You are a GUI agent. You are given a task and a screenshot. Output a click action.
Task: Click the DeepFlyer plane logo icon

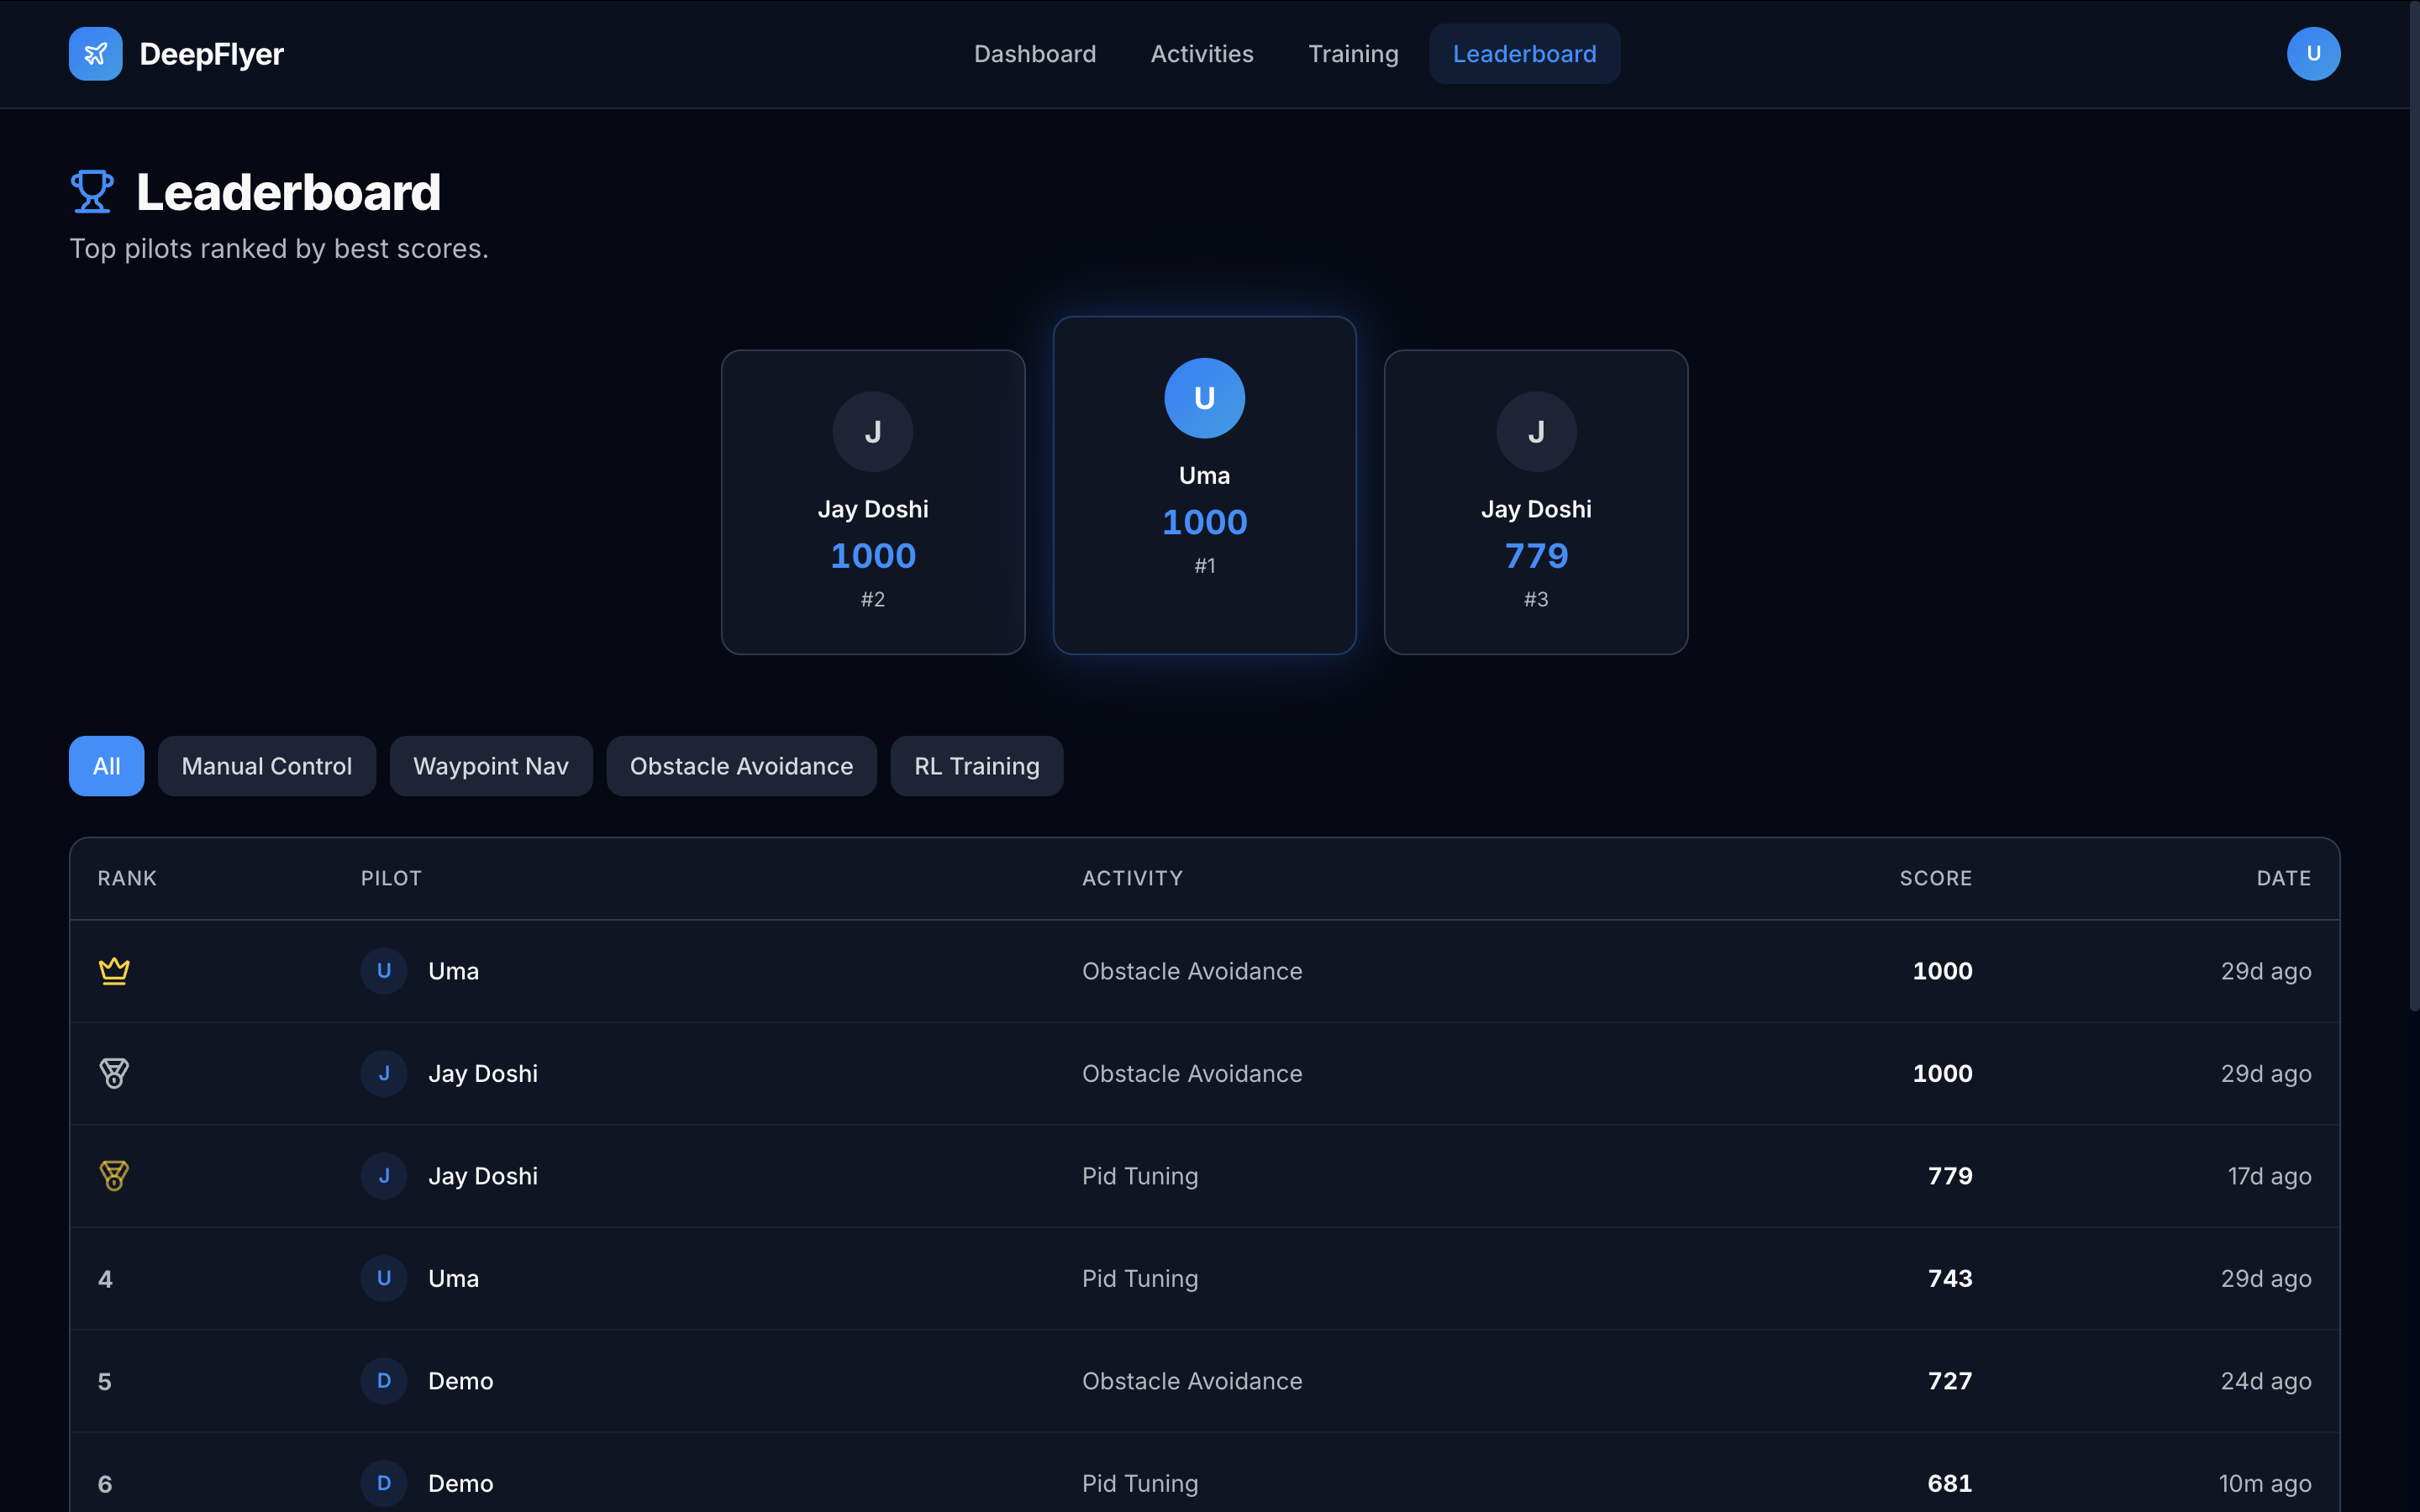click(96, 54)
